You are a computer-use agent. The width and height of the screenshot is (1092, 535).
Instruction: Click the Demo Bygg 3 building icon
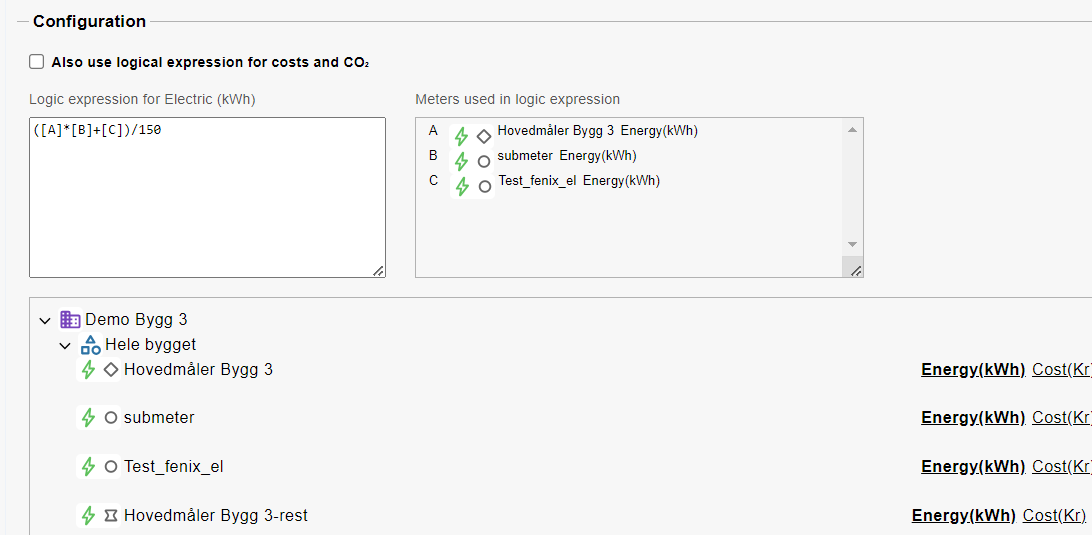[70, 320]
